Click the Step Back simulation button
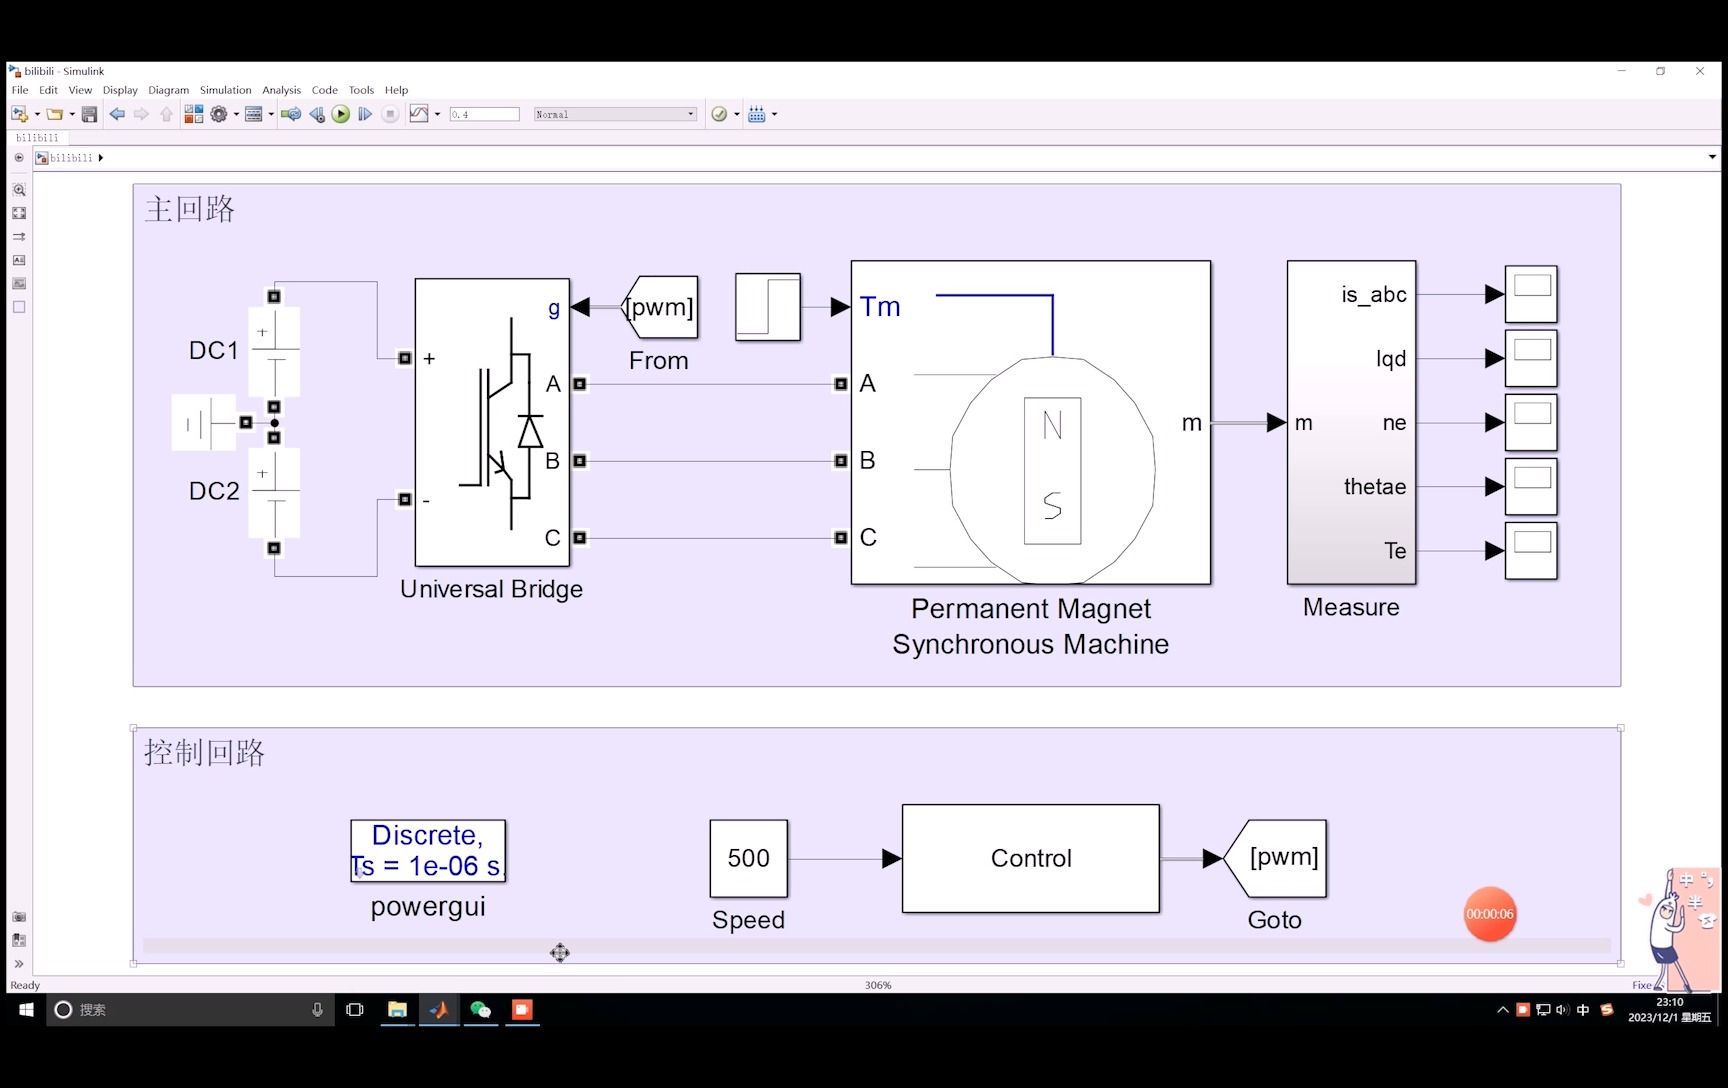Screen dimensions: 1728x1088 (x=317, y=114)
